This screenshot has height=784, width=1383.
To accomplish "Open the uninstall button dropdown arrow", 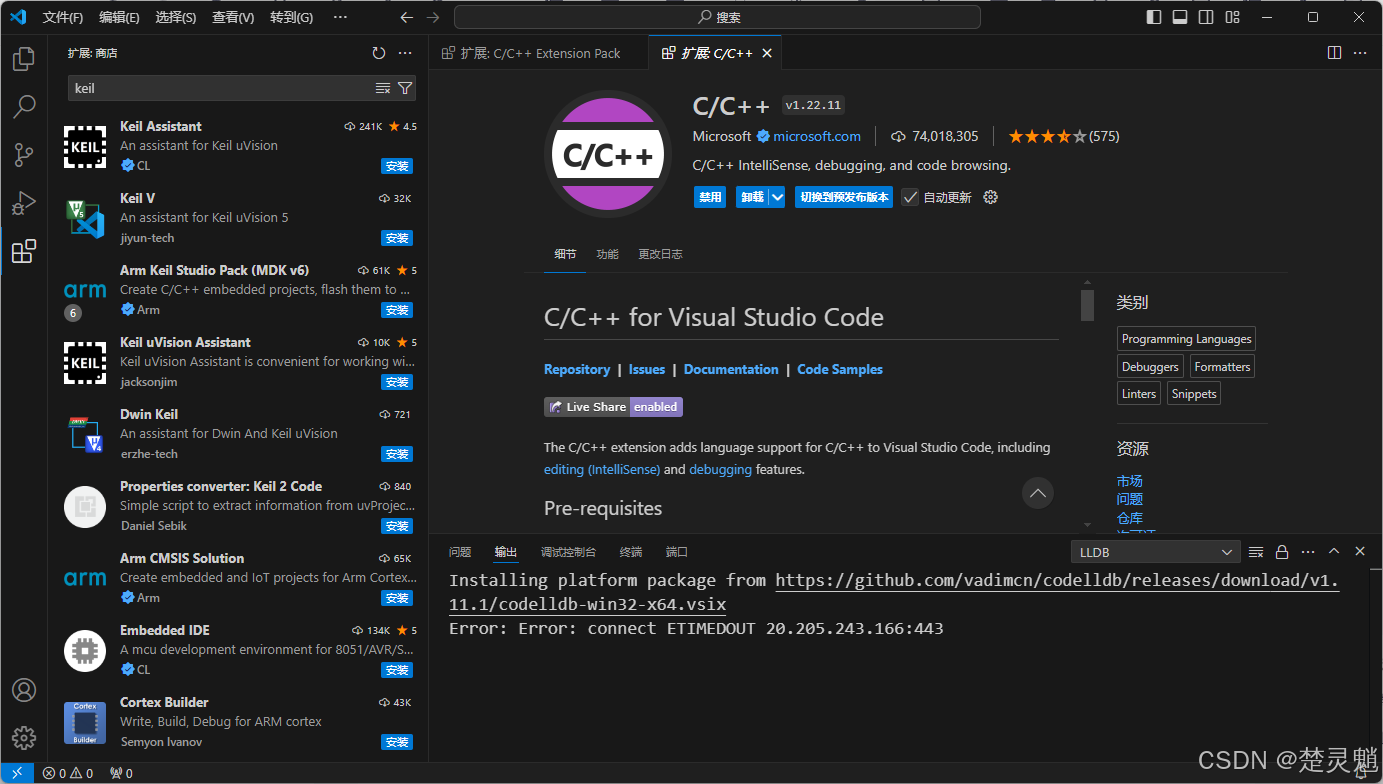I will (777, 197).
